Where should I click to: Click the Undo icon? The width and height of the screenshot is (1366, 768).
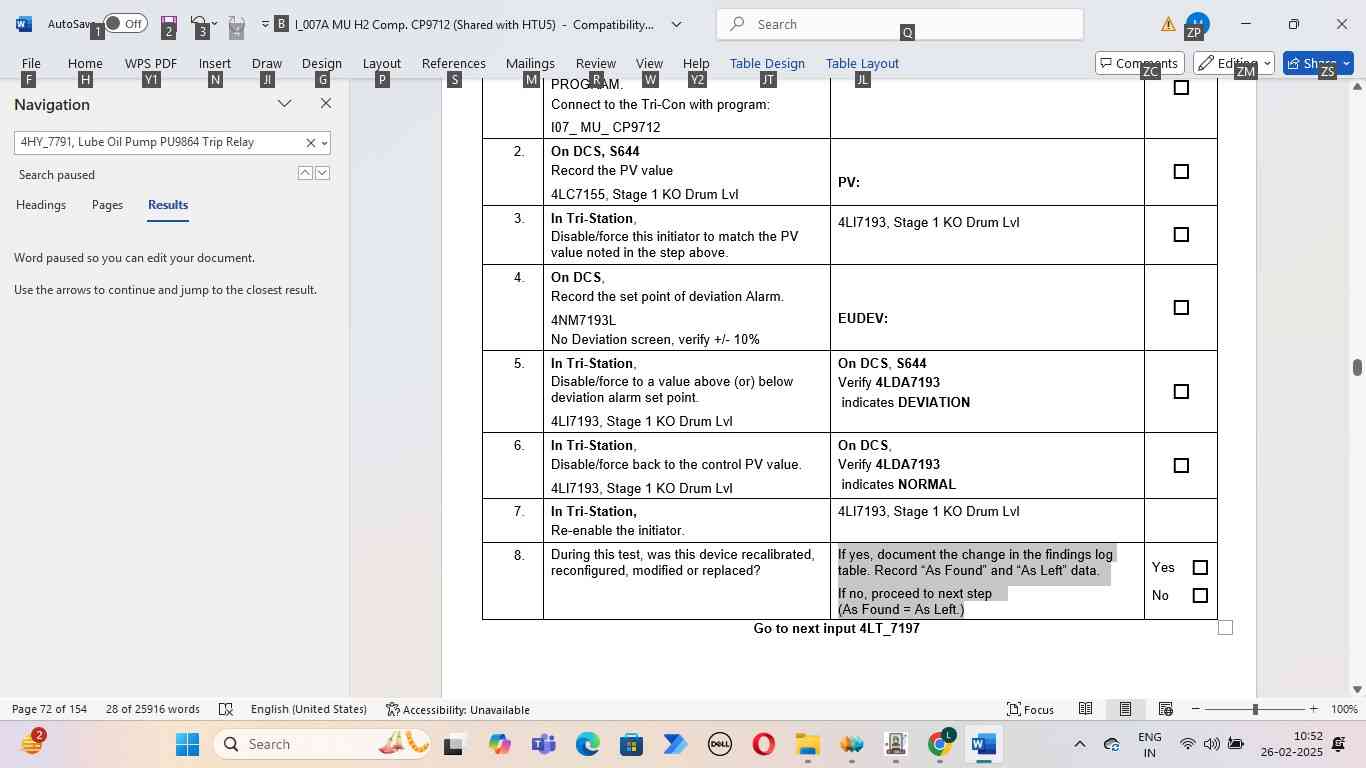pyautogui.click(x=198, y=23)
